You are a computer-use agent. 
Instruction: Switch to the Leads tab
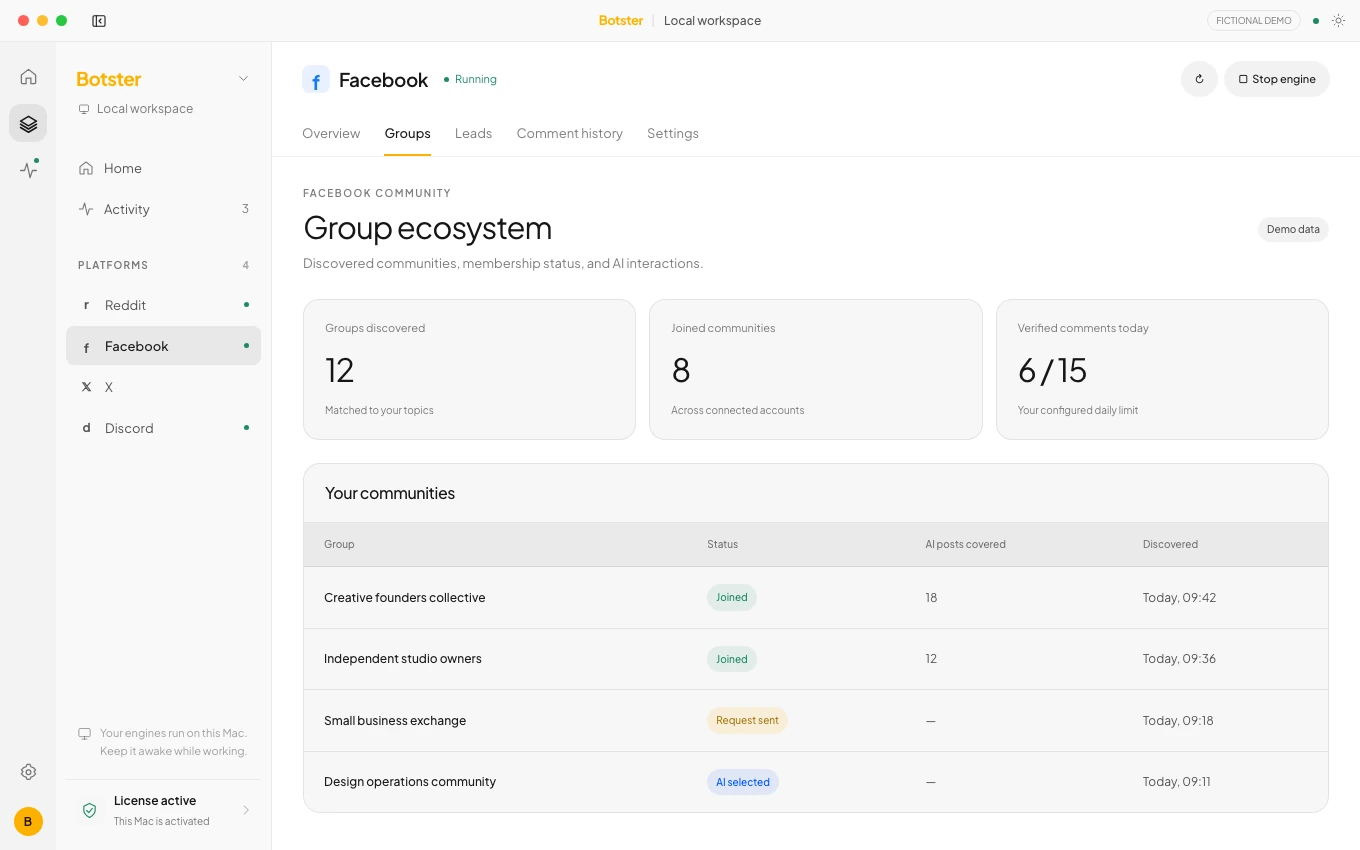pos(473,133)
